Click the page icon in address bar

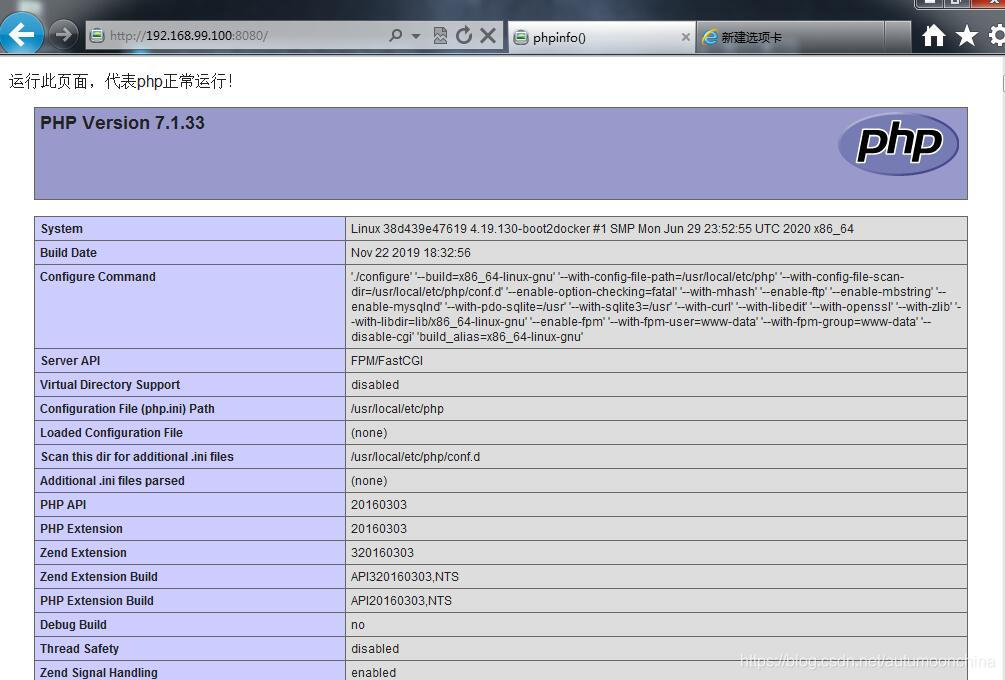97,35
